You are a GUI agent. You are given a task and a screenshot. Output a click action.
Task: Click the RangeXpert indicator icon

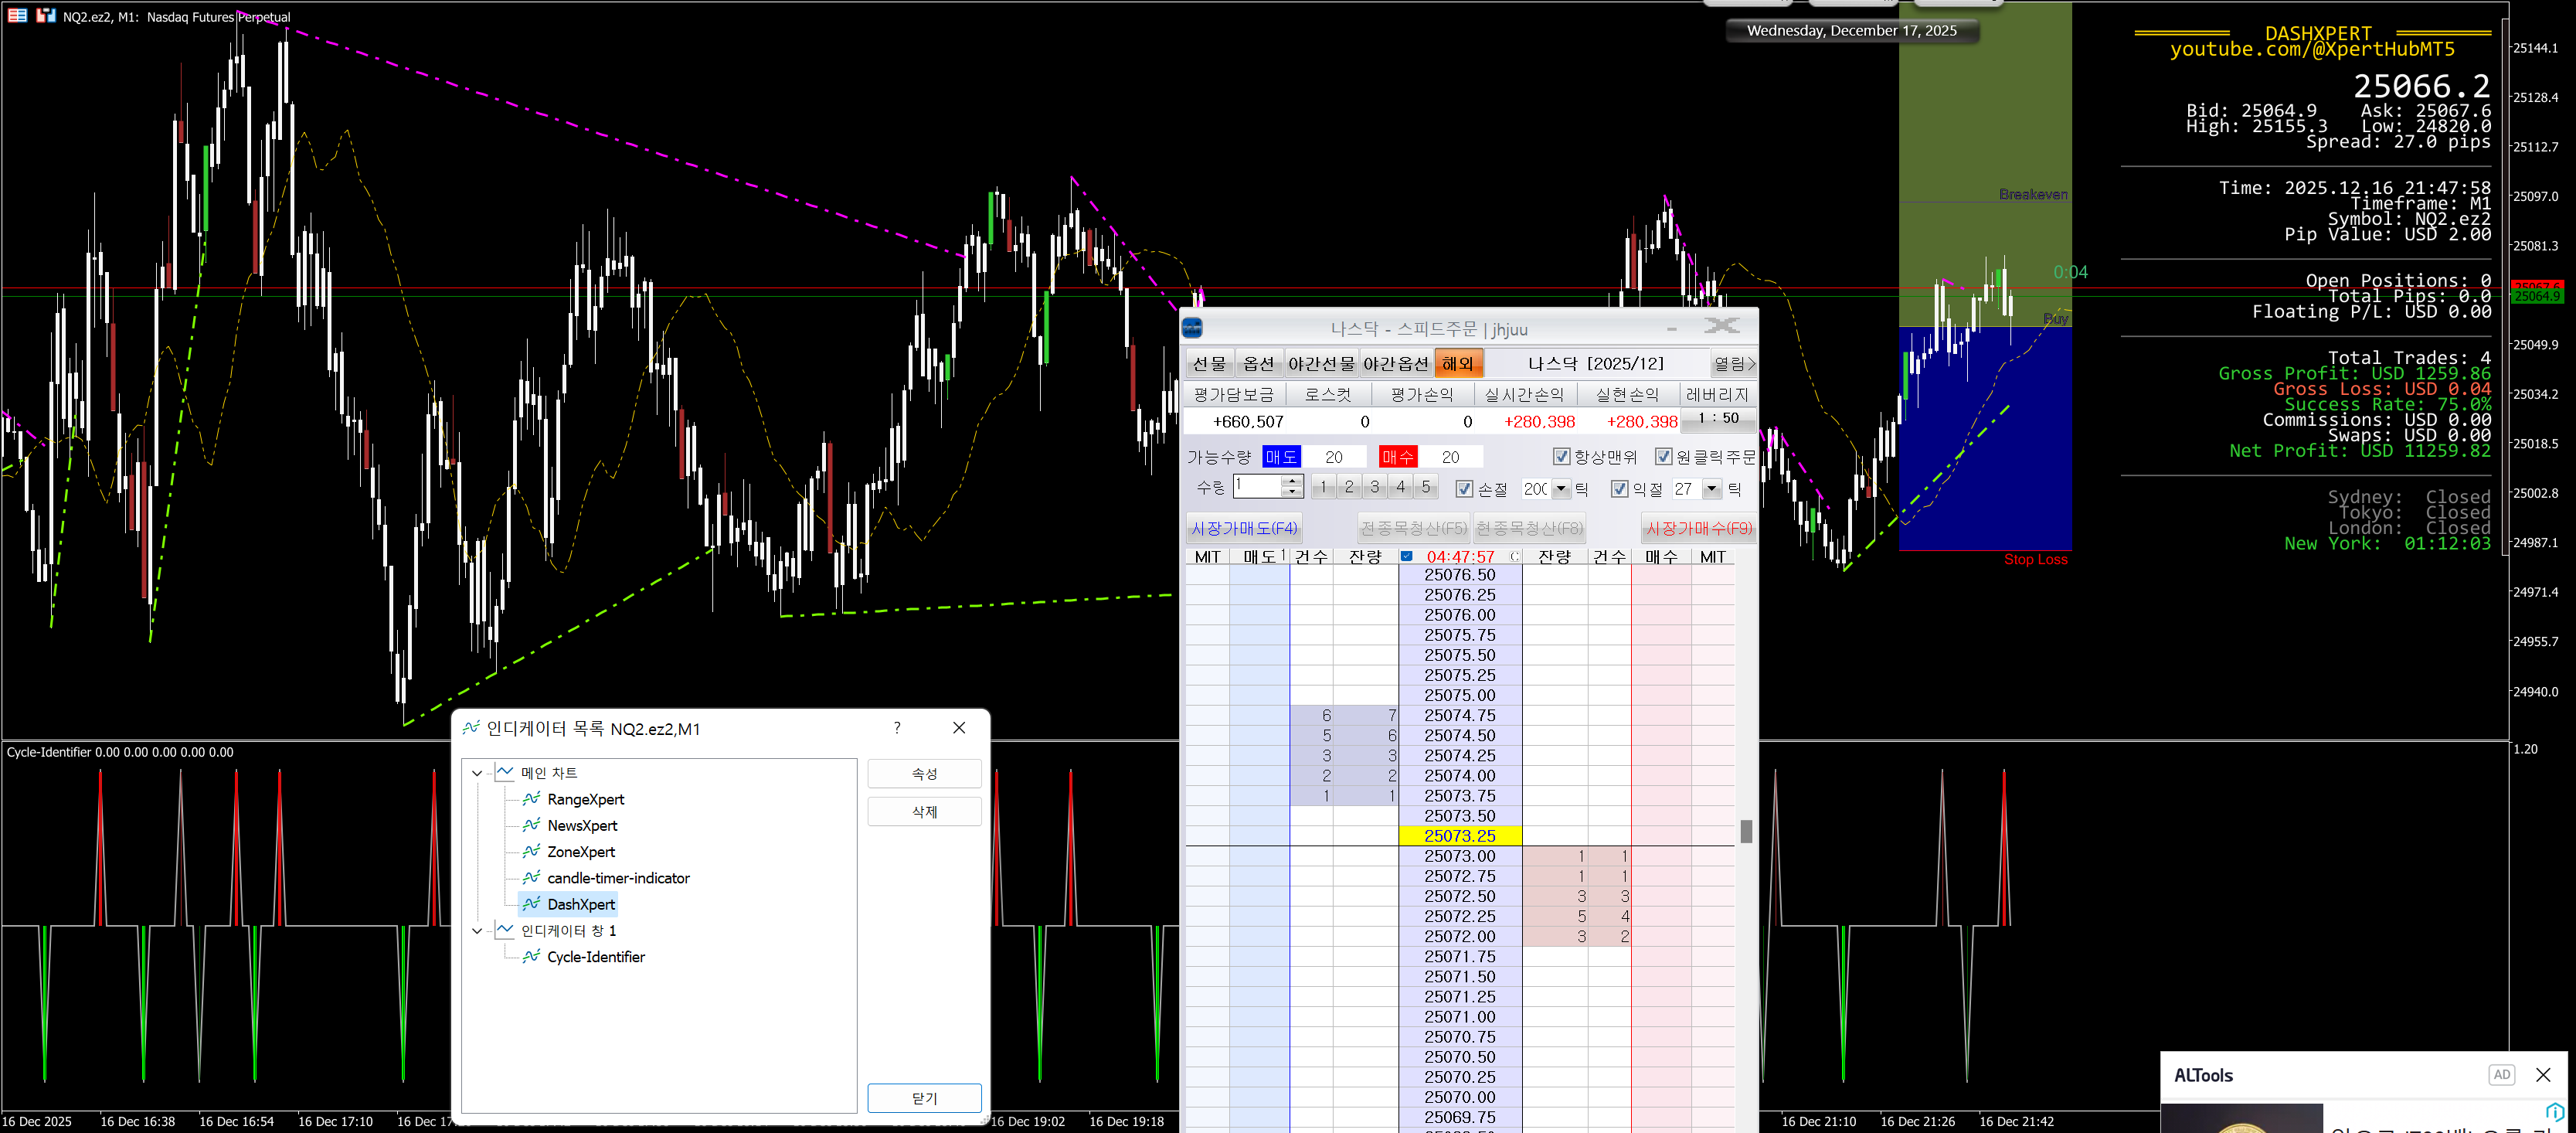coord(531,798)
